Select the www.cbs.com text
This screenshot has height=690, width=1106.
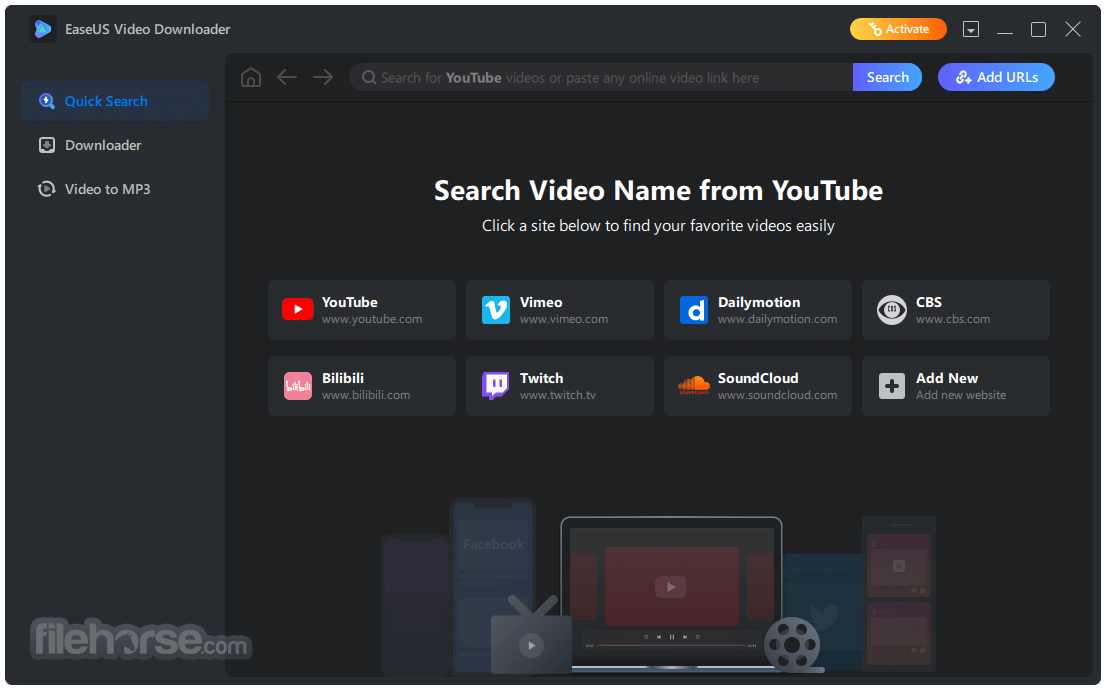pos(953,319)
